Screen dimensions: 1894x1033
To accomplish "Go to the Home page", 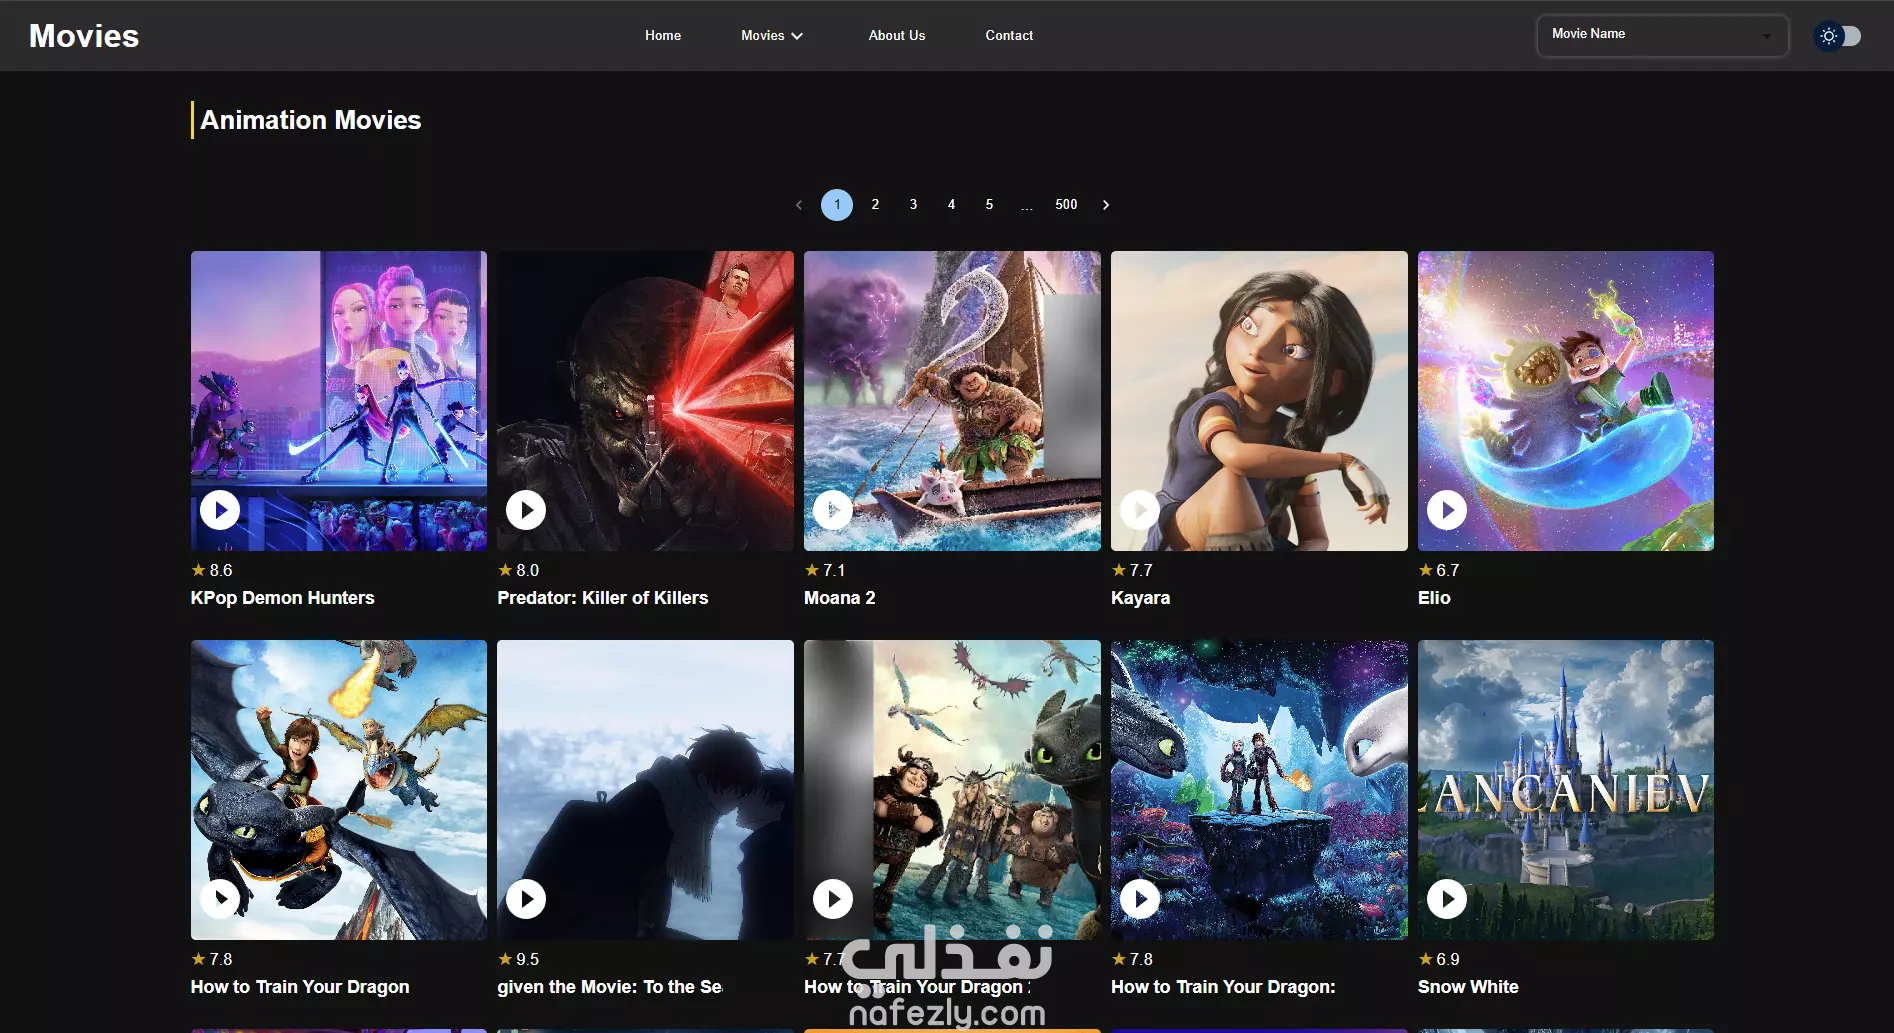I will pos(663,35).
